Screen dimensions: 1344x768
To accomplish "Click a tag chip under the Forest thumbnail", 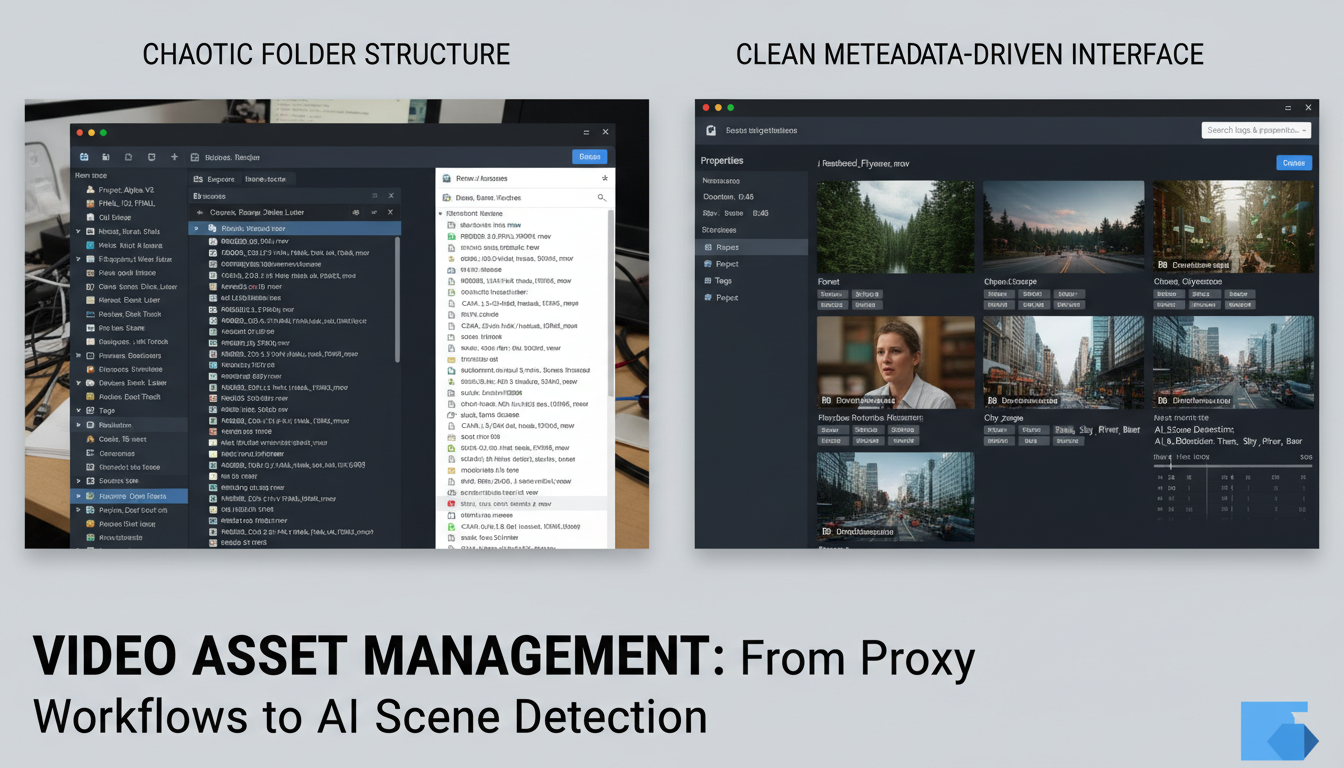I will [832, 294].
